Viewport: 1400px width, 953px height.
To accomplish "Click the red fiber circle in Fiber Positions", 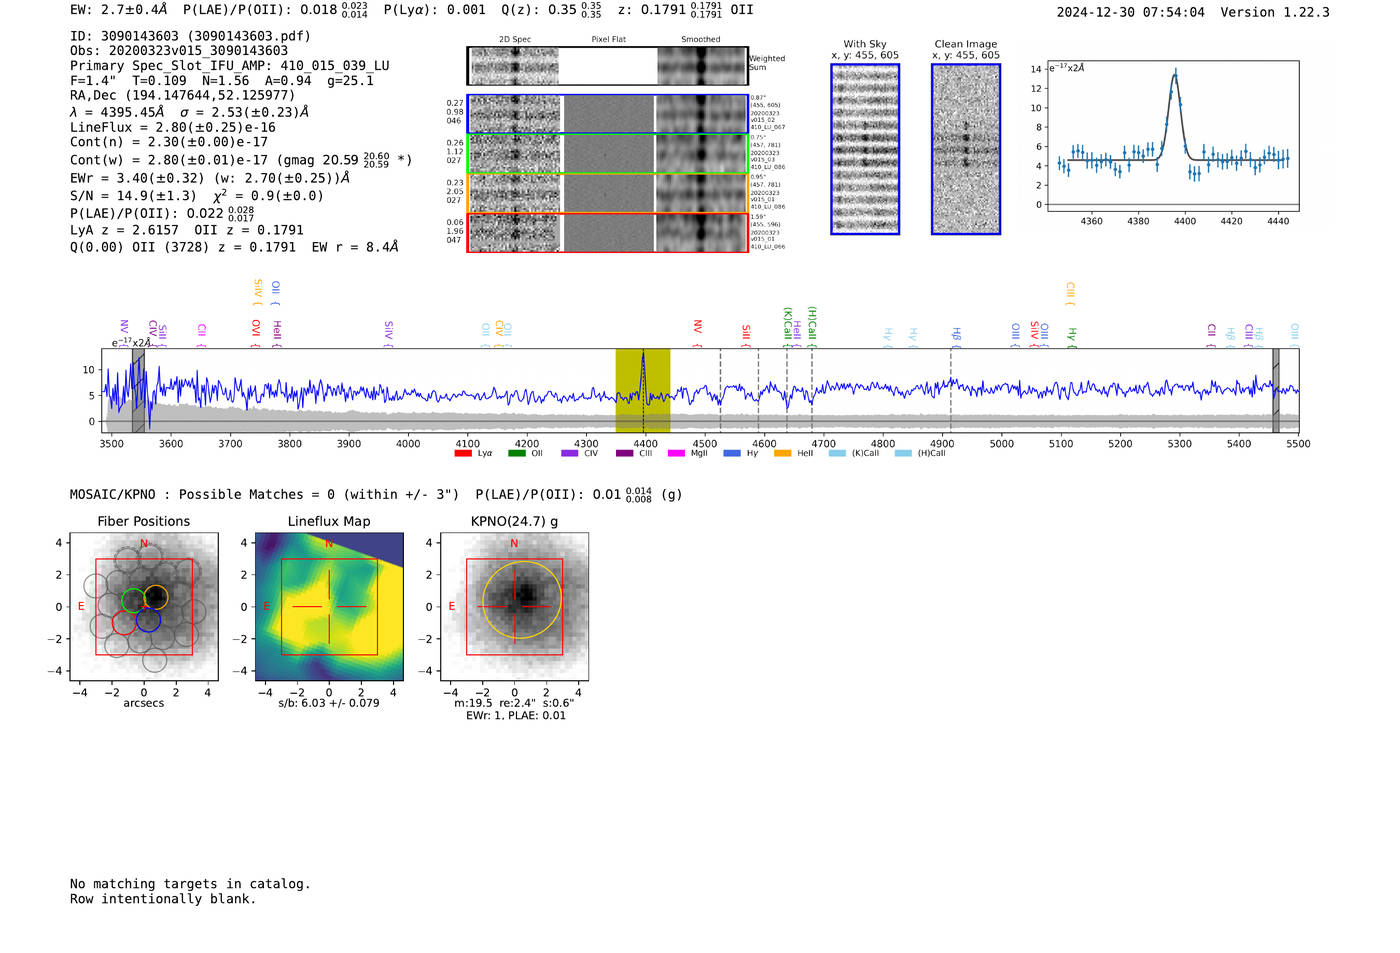I will (x=124, y=623).
